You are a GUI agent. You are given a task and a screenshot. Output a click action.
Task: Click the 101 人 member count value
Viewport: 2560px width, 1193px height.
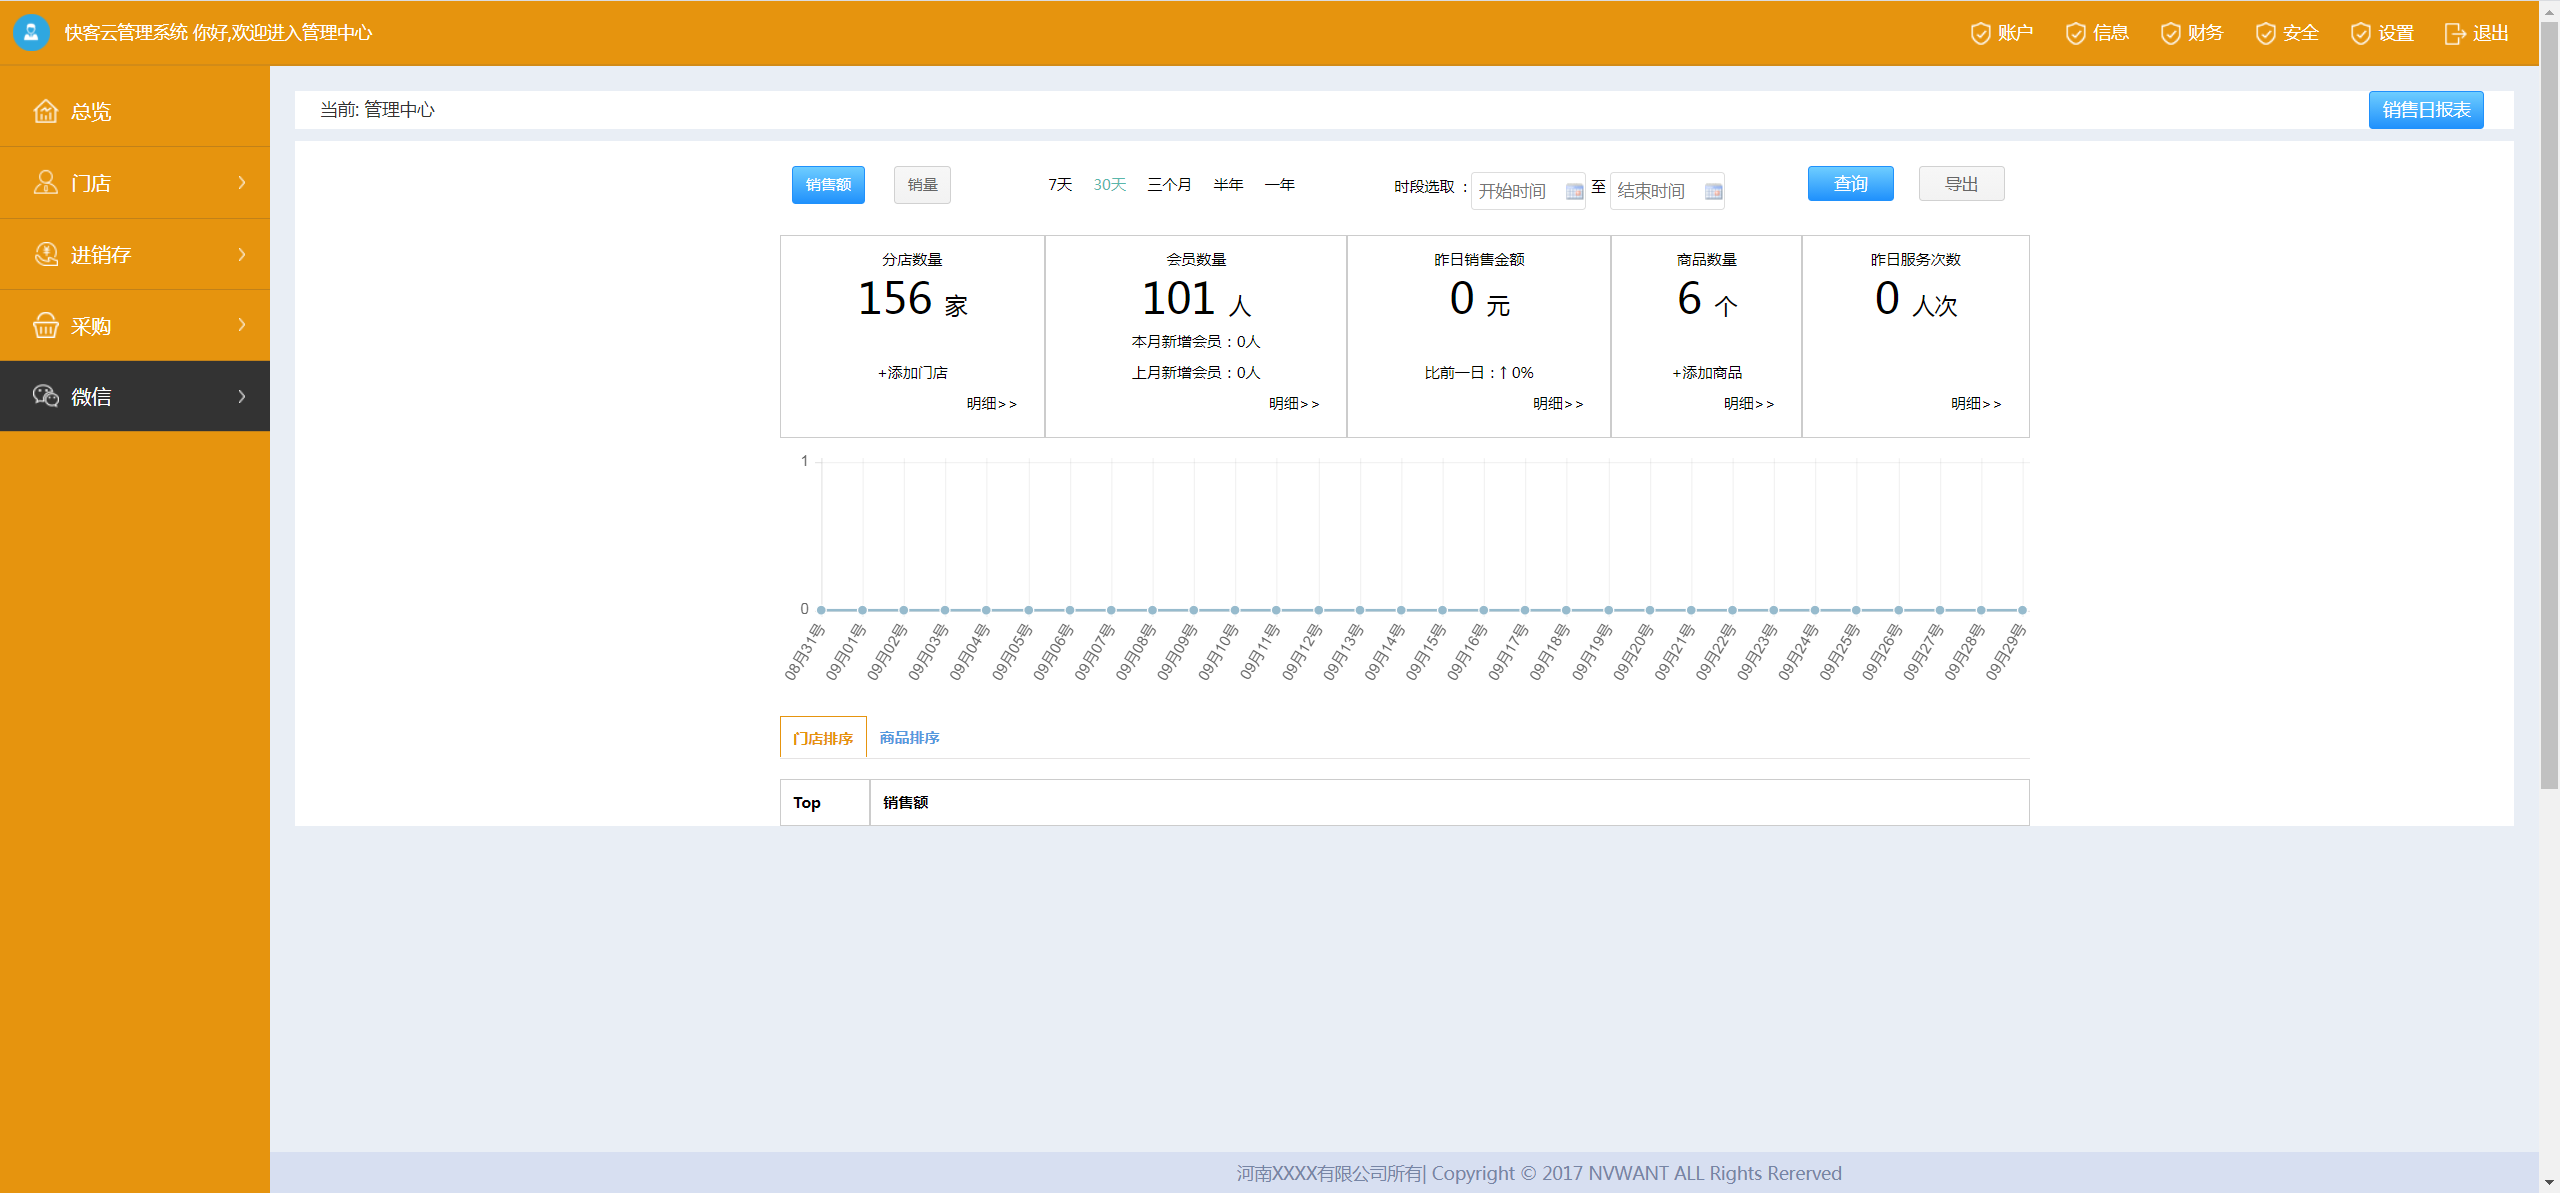point(1196,300)
